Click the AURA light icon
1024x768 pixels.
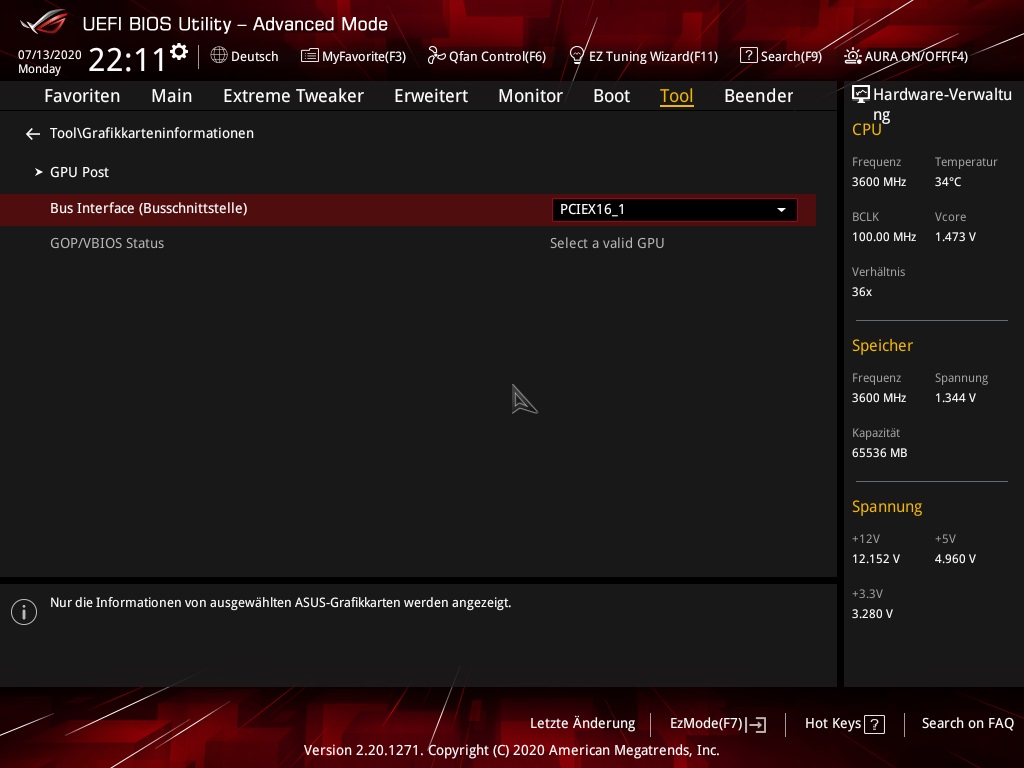tap(852, 56)
